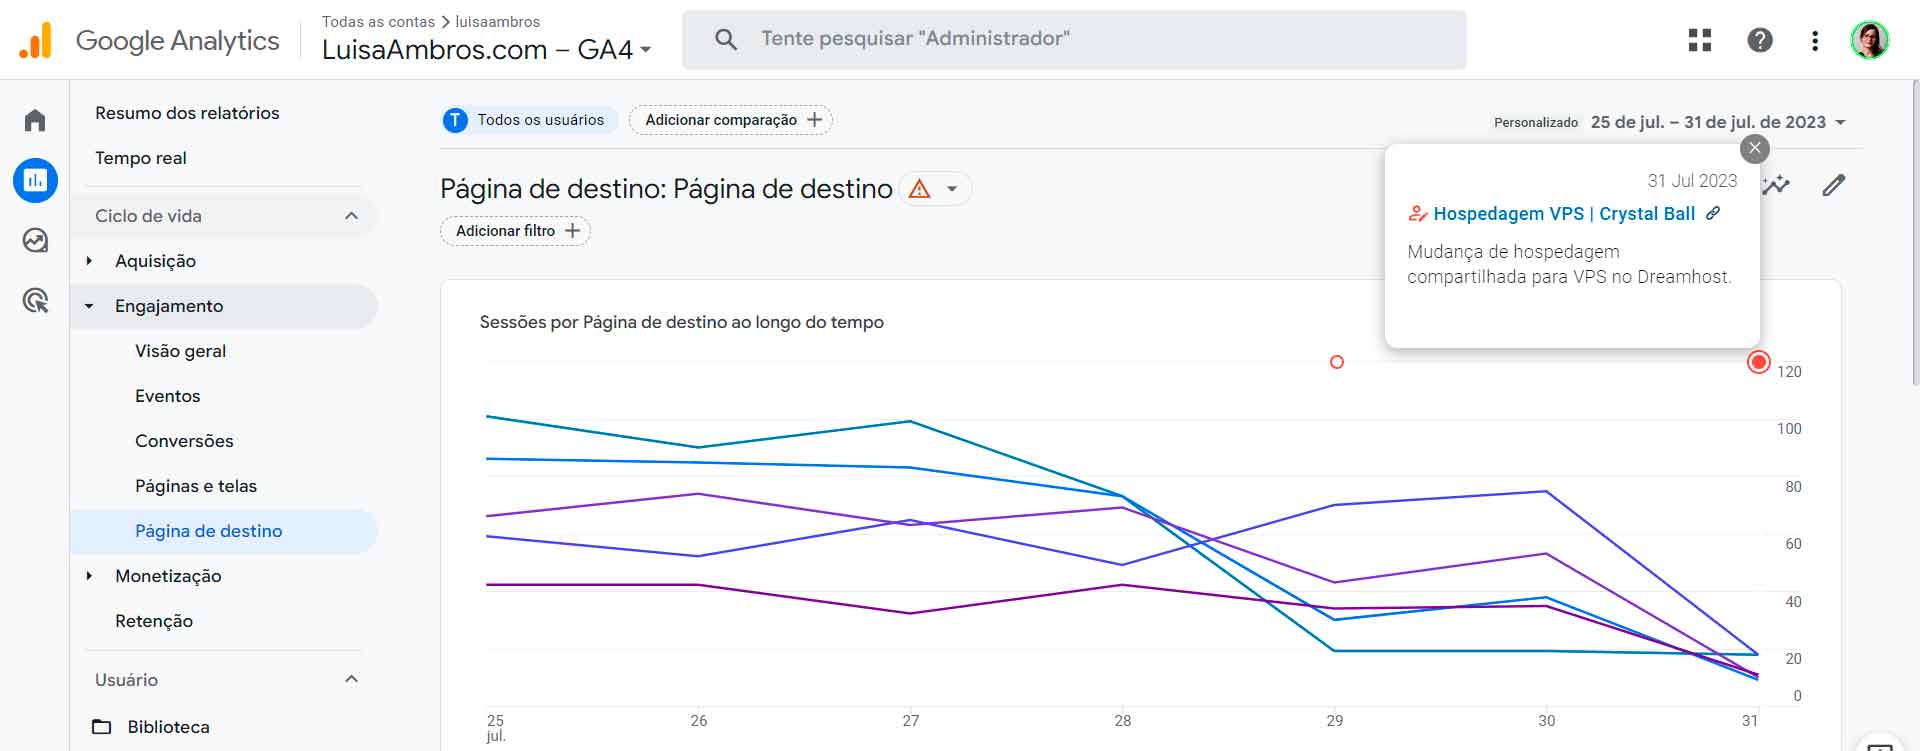Open the Explore icon in the sidebar
Viewport: 1920px width, 751px height.
34,240
